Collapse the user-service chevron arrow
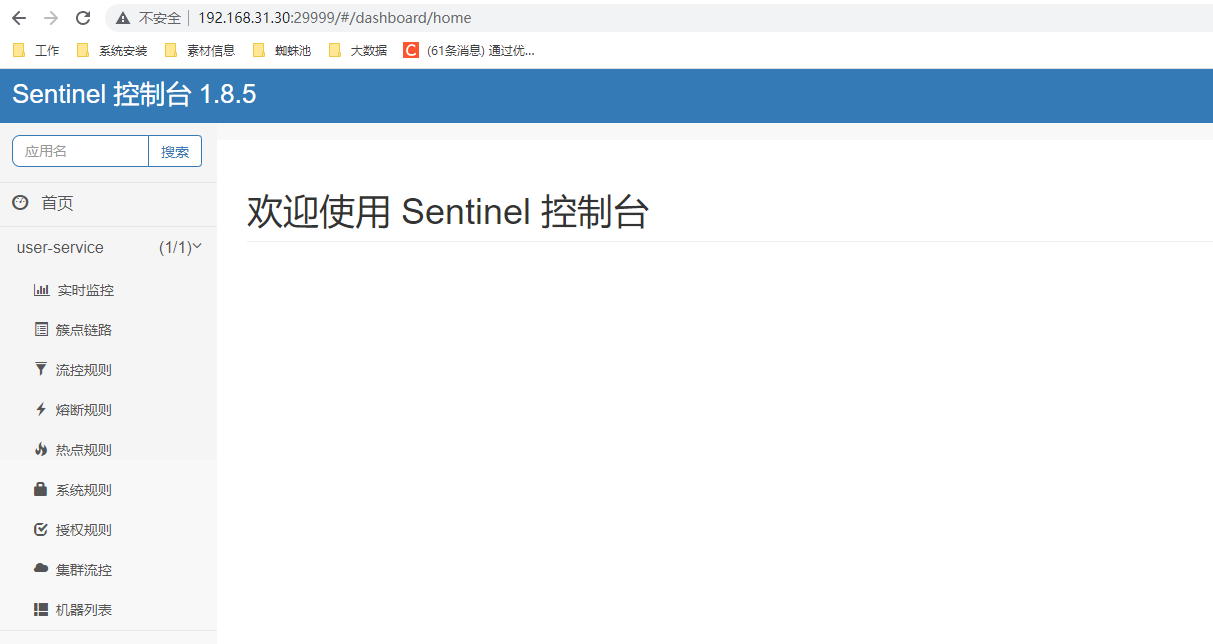The height and width of the screenshot is (644, 1213). (x=197, y=246)
